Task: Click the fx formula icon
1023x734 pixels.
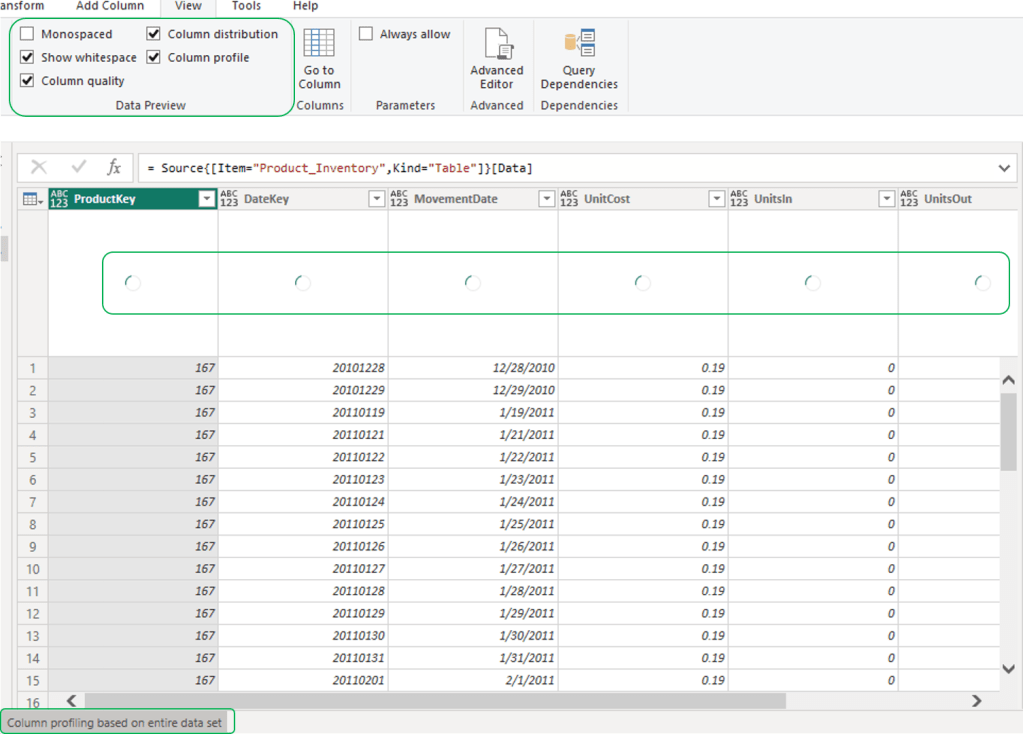Action: pyautogui.click(x=114, y=168)
